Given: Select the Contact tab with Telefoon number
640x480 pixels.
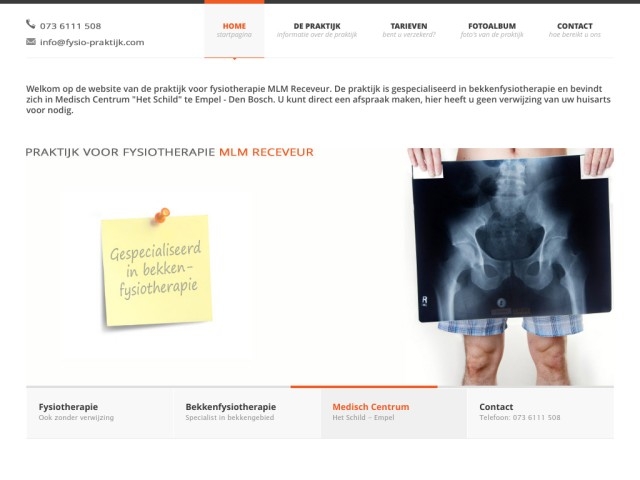Looking at the screenshot, I should (x=540, y=413).
